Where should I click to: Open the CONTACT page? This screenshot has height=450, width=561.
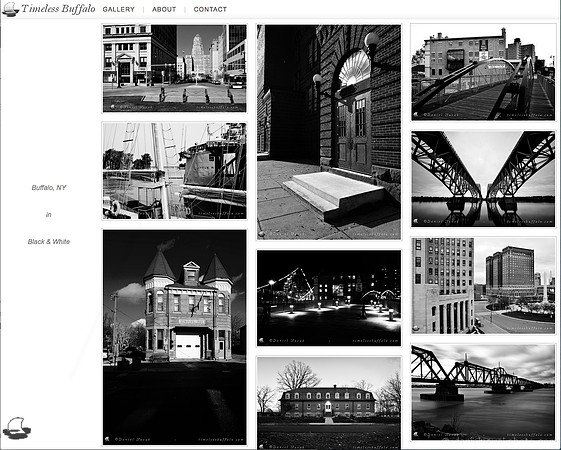[210, 9]
